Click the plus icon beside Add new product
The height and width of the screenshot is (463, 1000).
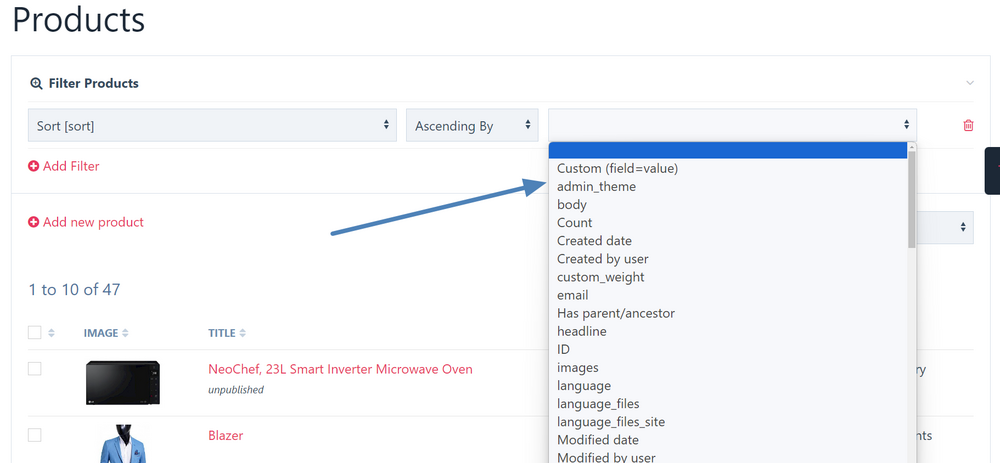click(x=34, y=222)
